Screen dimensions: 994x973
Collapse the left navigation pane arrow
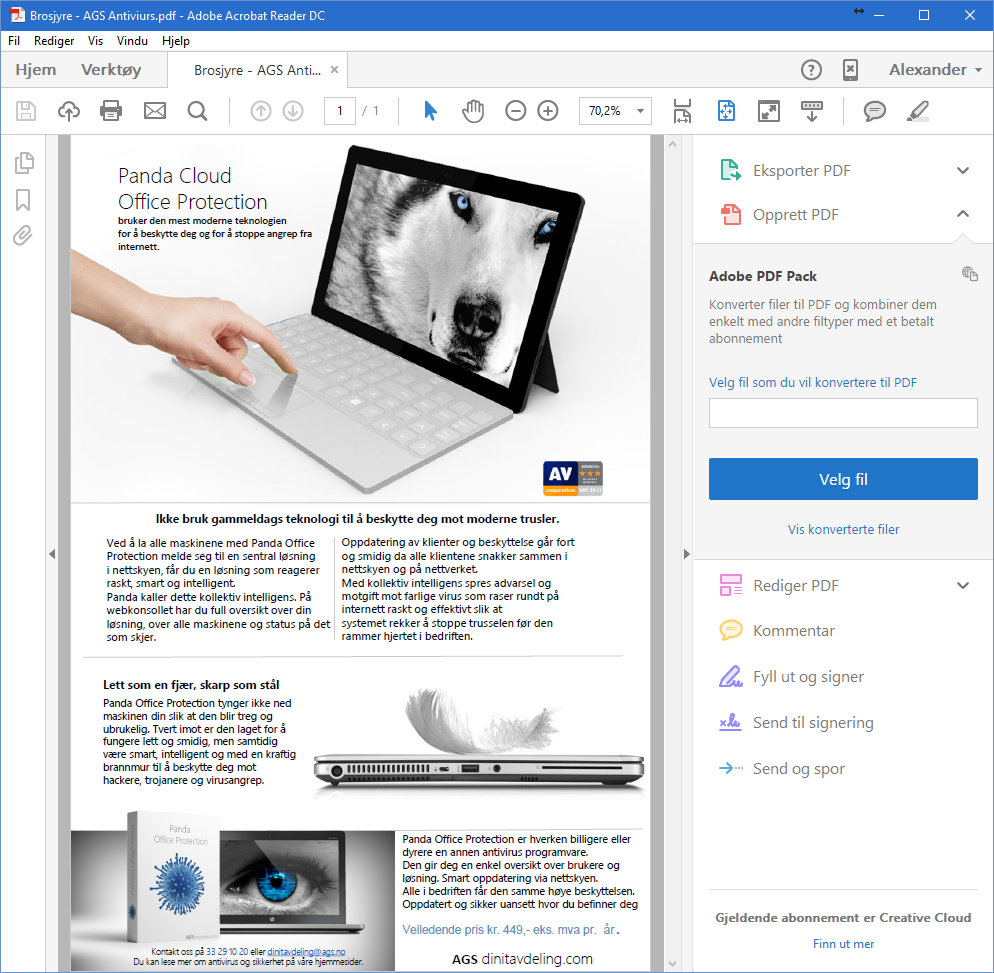52,554
